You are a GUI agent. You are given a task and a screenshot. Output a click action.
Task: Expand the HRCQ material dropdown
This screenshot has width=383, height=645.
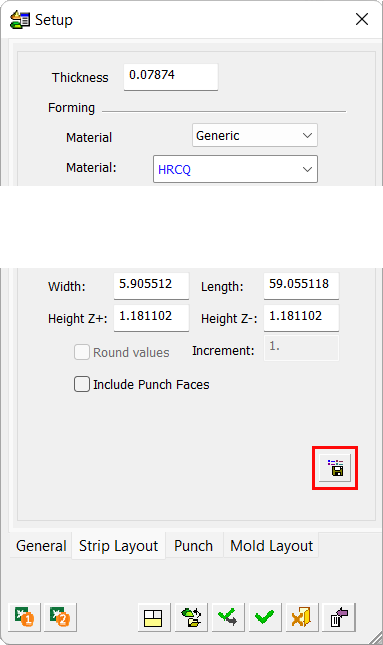235,169
